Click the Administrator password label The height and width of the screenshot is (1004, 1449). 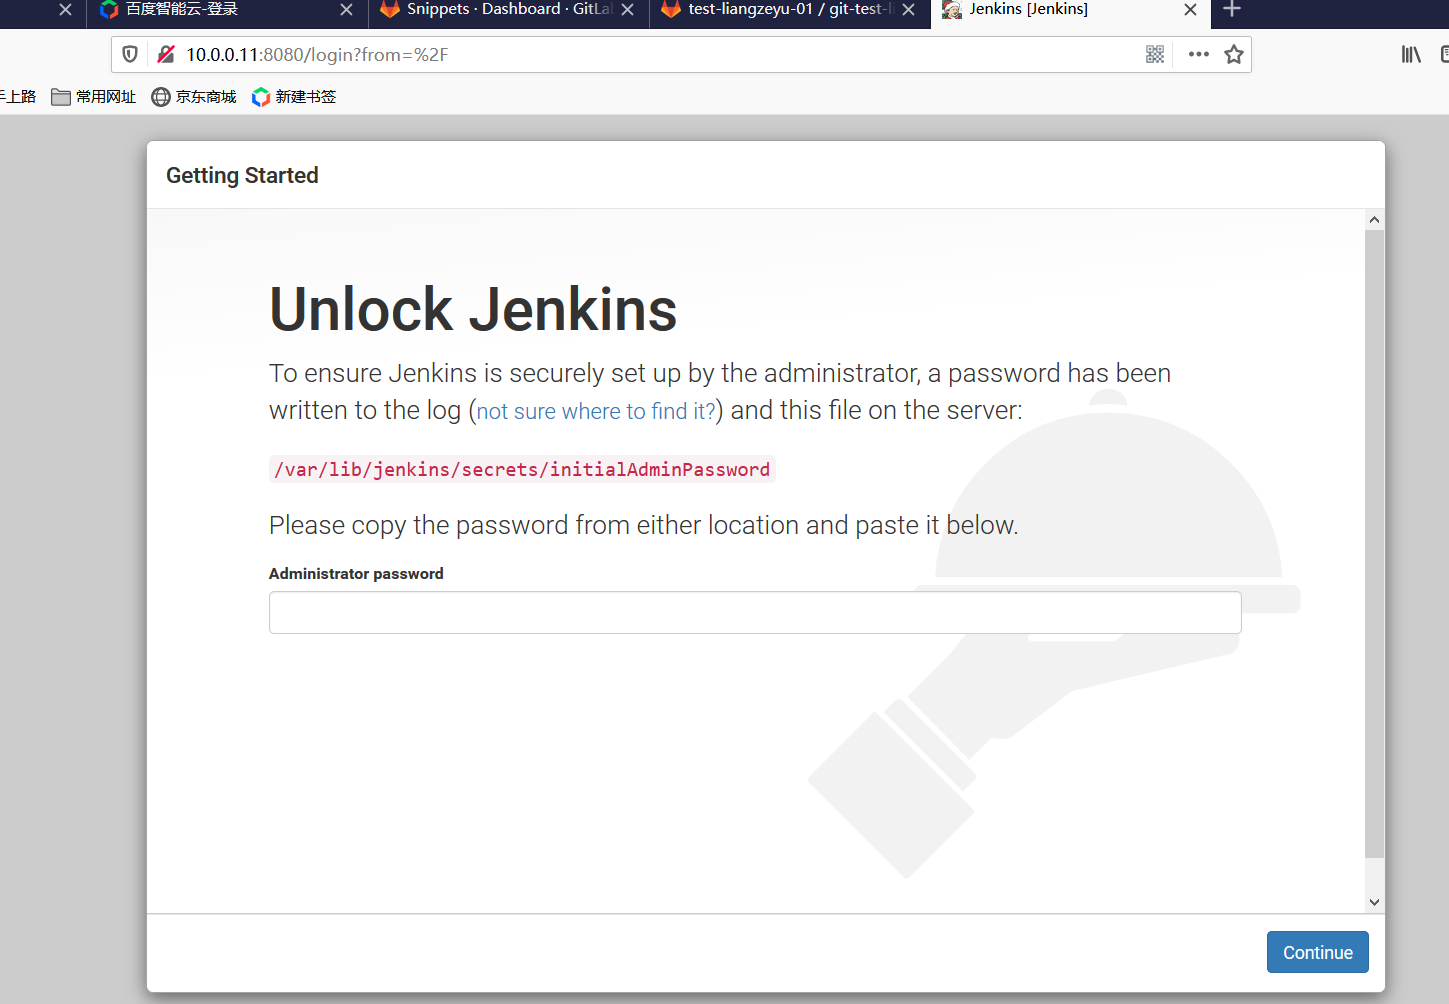pyautogui.click(x=356, y=574)
